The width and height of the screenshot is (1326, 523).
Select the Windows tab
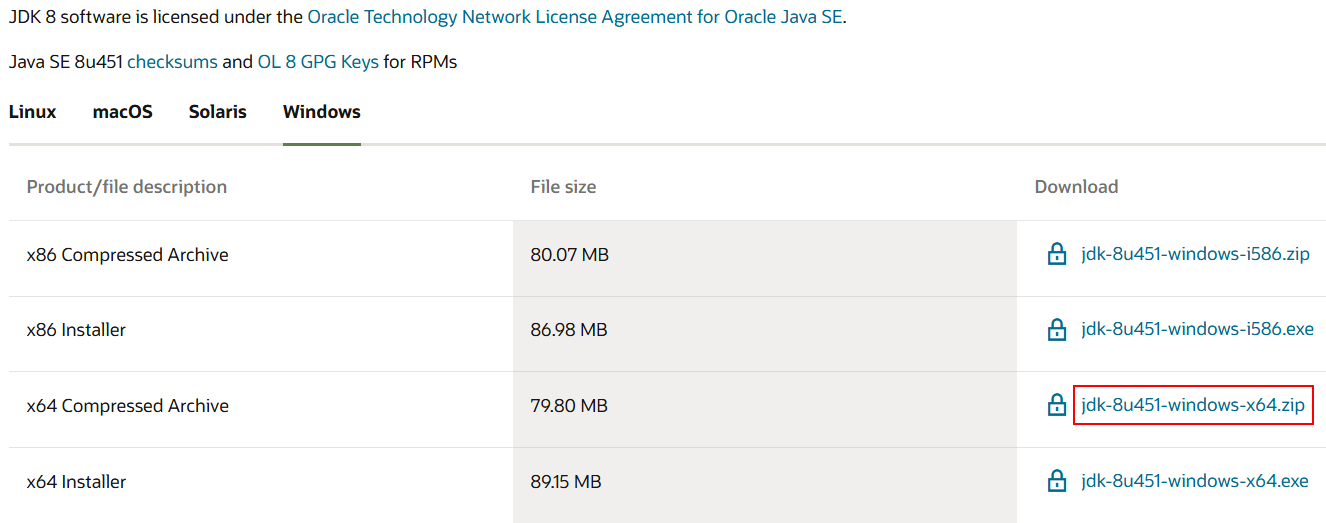point(322,112)
